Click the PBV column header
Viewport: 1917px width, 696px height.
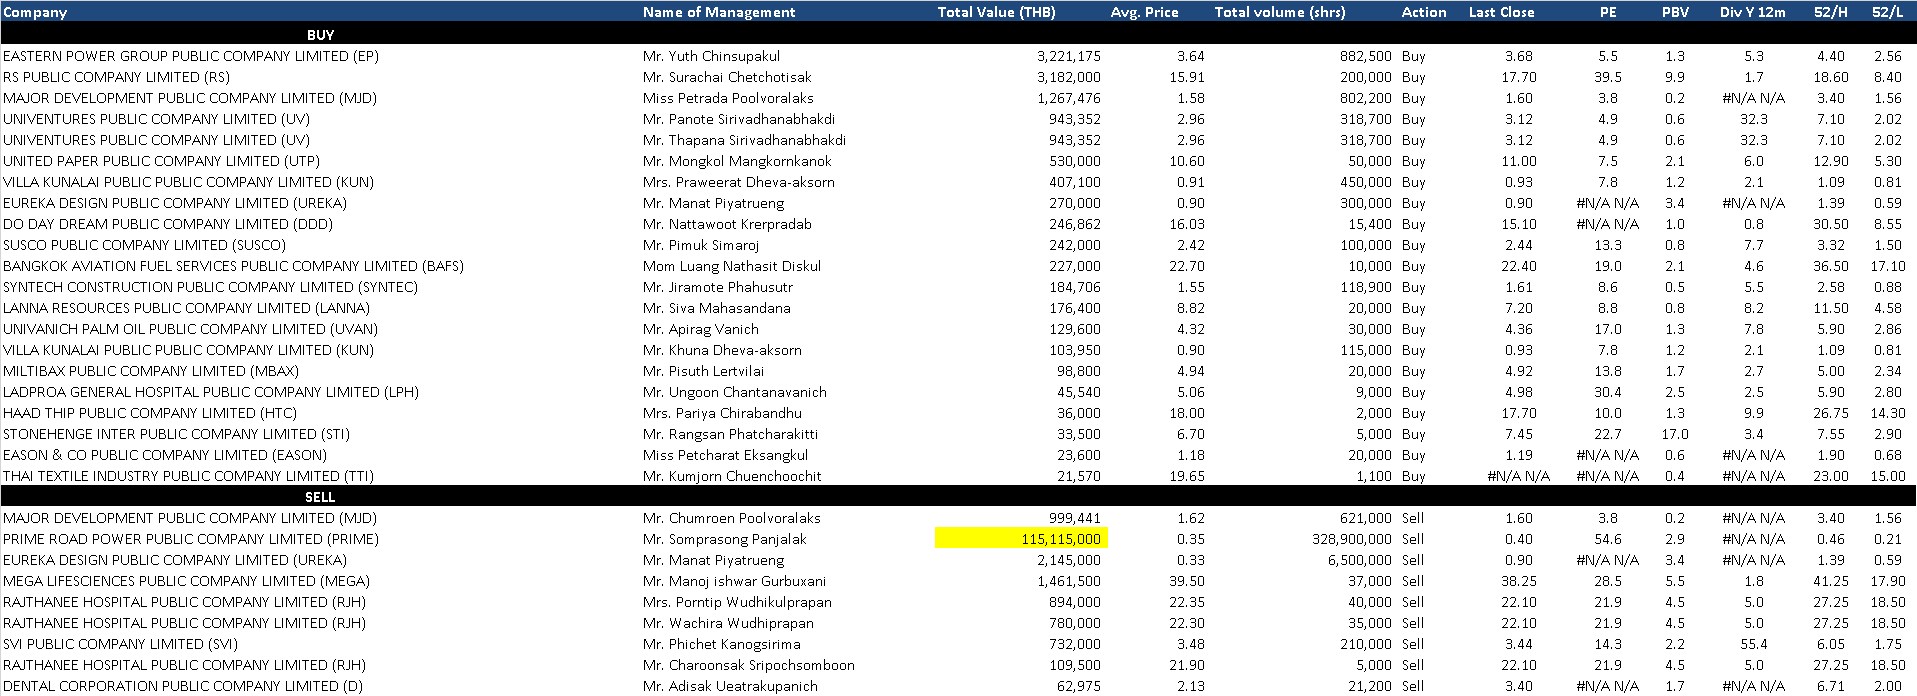1675,12
